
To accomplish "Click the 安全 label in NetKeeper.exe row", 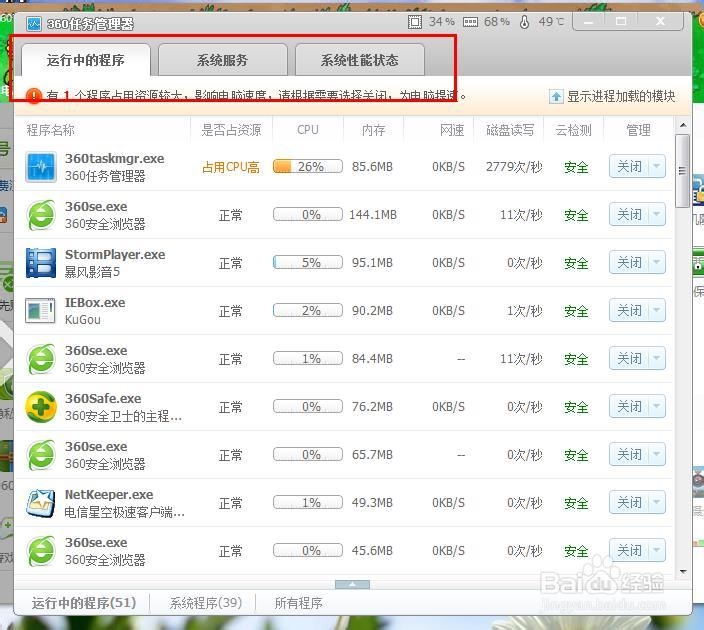I will pyautogui.click(x=576, y=503).
